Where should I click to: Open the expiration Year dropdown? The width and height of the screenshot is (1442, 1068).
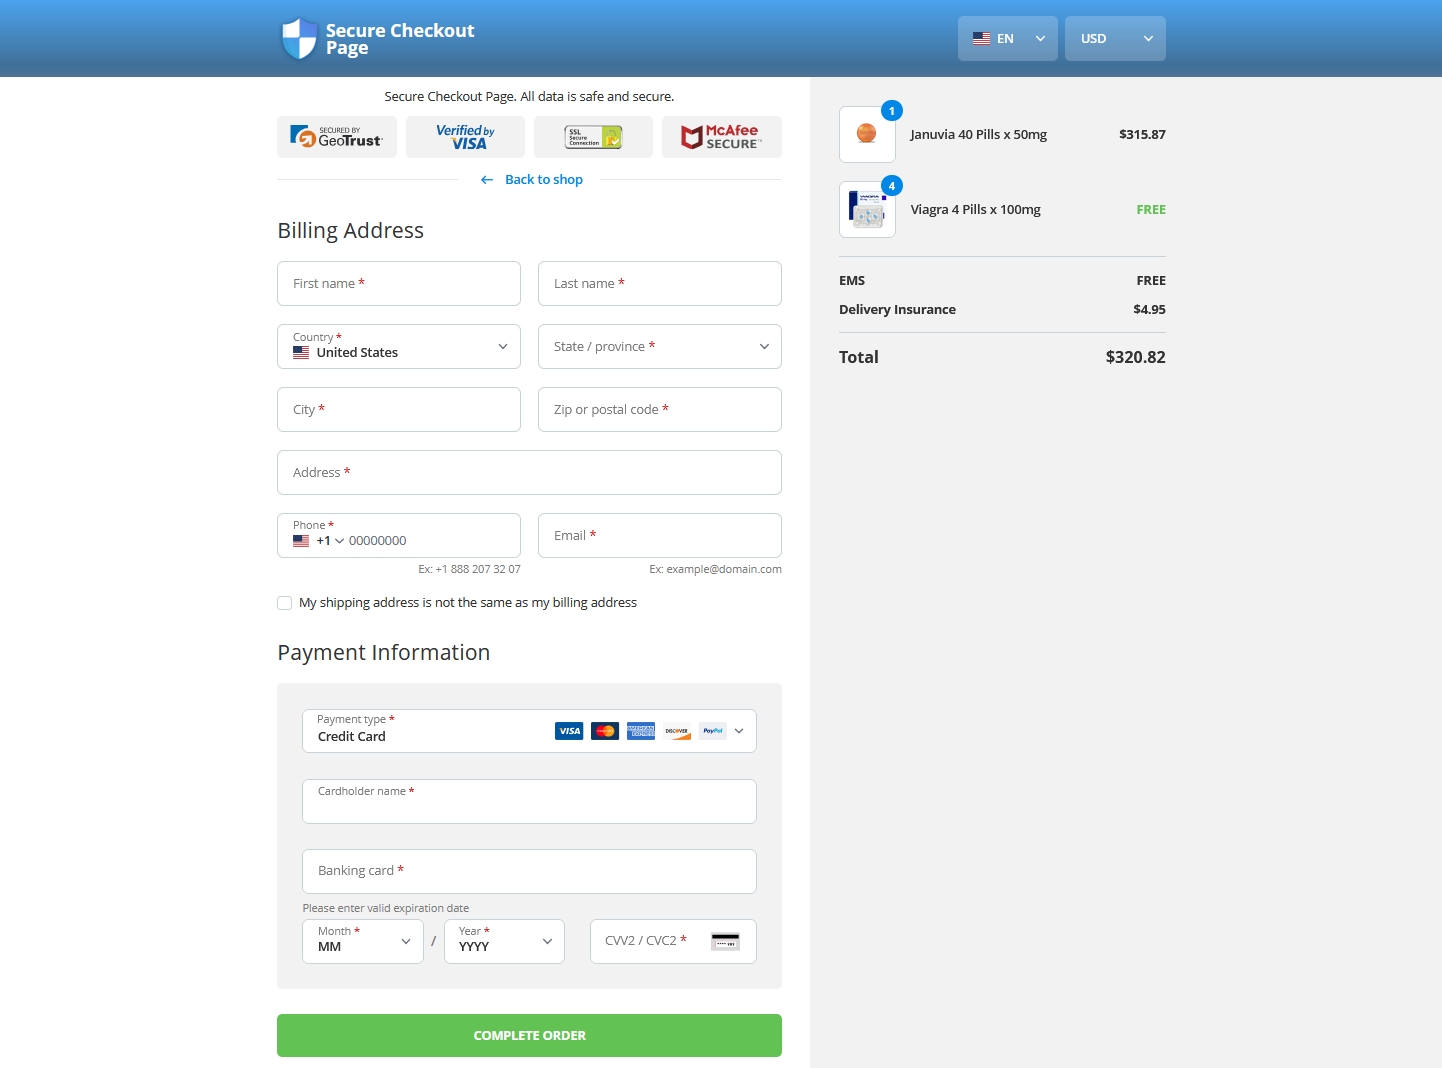pyautogui.click(x=504, y=941)
